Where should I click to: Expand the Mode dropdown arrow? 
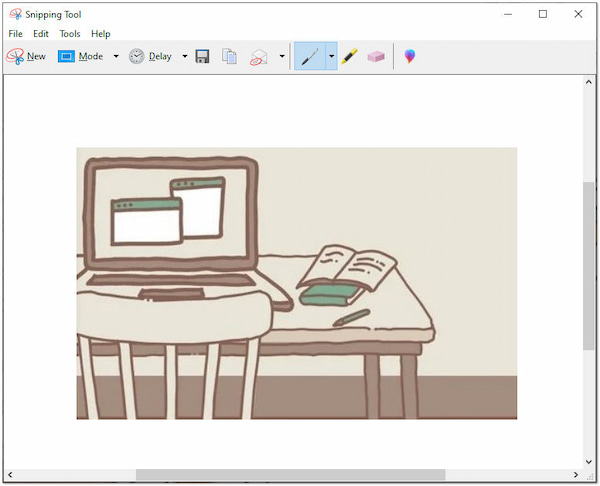116,57
